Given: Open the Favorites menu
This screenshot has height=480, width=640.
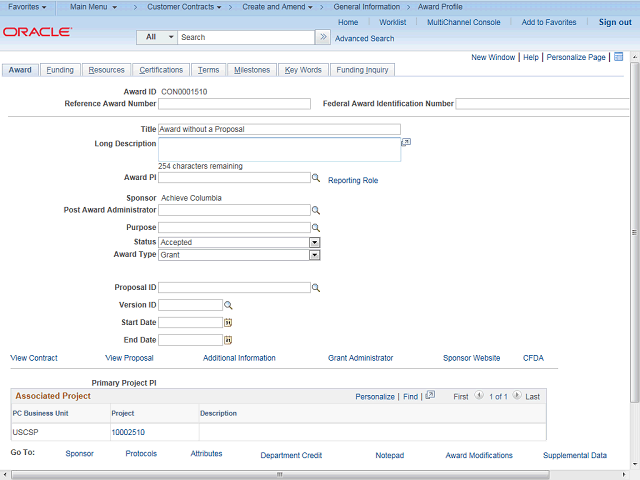Looking at the screenshot, I should click(x=27, y=7).
